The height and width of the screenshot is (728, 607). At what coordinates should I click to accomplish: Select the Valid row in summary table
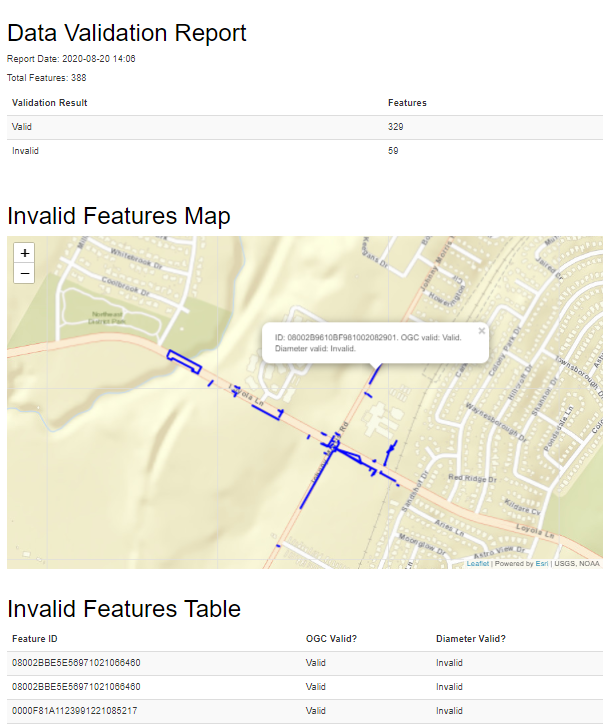tap(22, 127)
